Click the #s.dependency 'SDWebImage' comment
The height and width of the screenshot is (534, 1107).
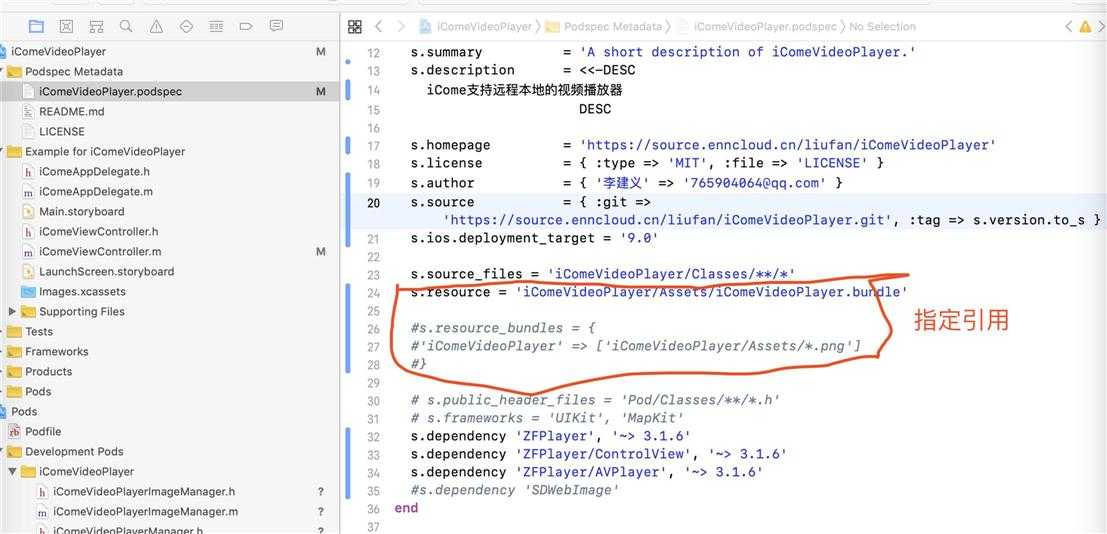[x=515, y=490]
